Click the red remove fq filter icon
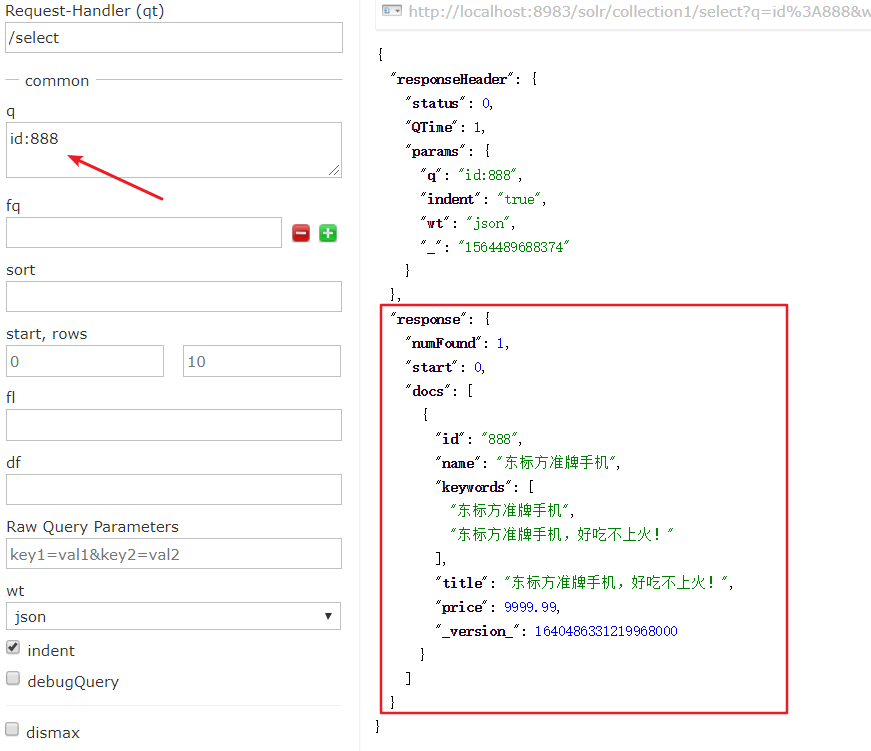 pyautogui.click(x=301, y=233)
